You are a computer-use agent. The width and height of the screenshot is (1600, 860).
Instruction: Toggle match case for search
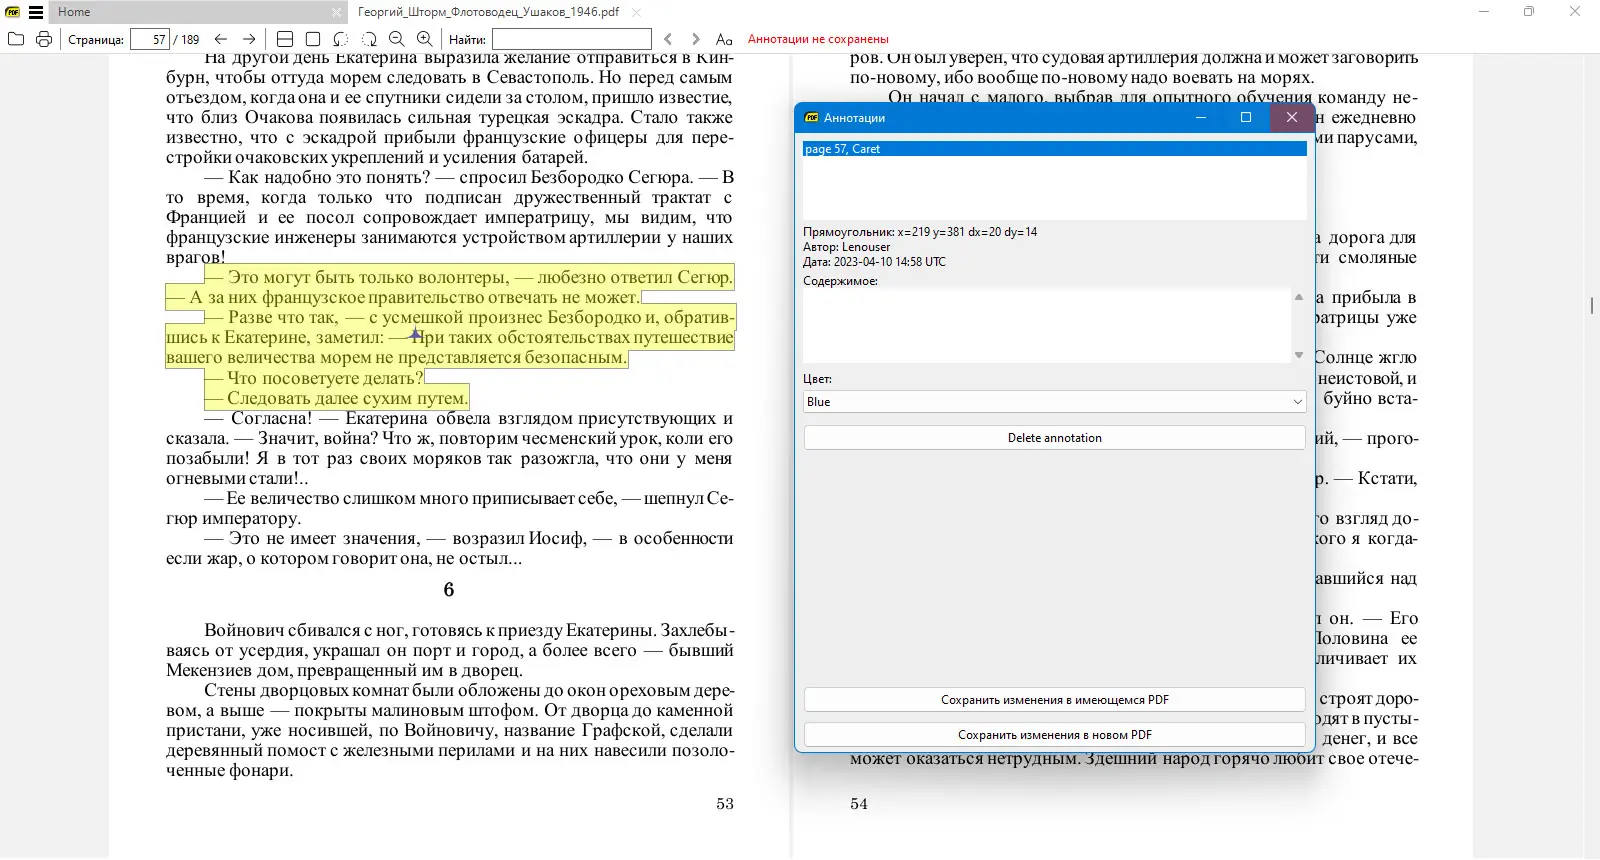[x=724, y=39]
